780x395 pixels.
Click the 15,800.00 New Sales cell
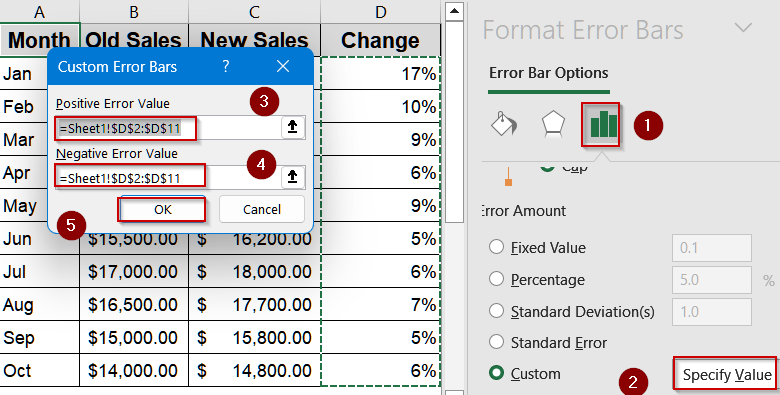pyautogui.click(x=254, y=337)
